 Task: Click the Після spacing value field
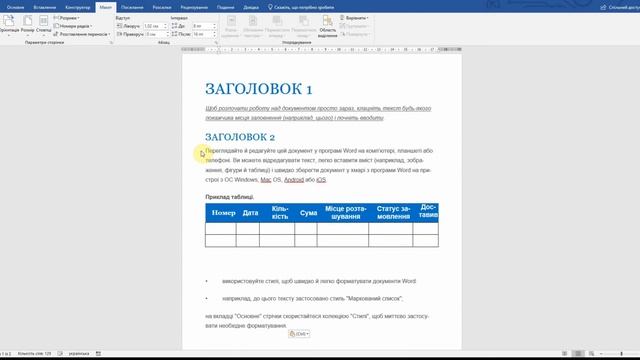pyautogui.click(x=202, y=34)
